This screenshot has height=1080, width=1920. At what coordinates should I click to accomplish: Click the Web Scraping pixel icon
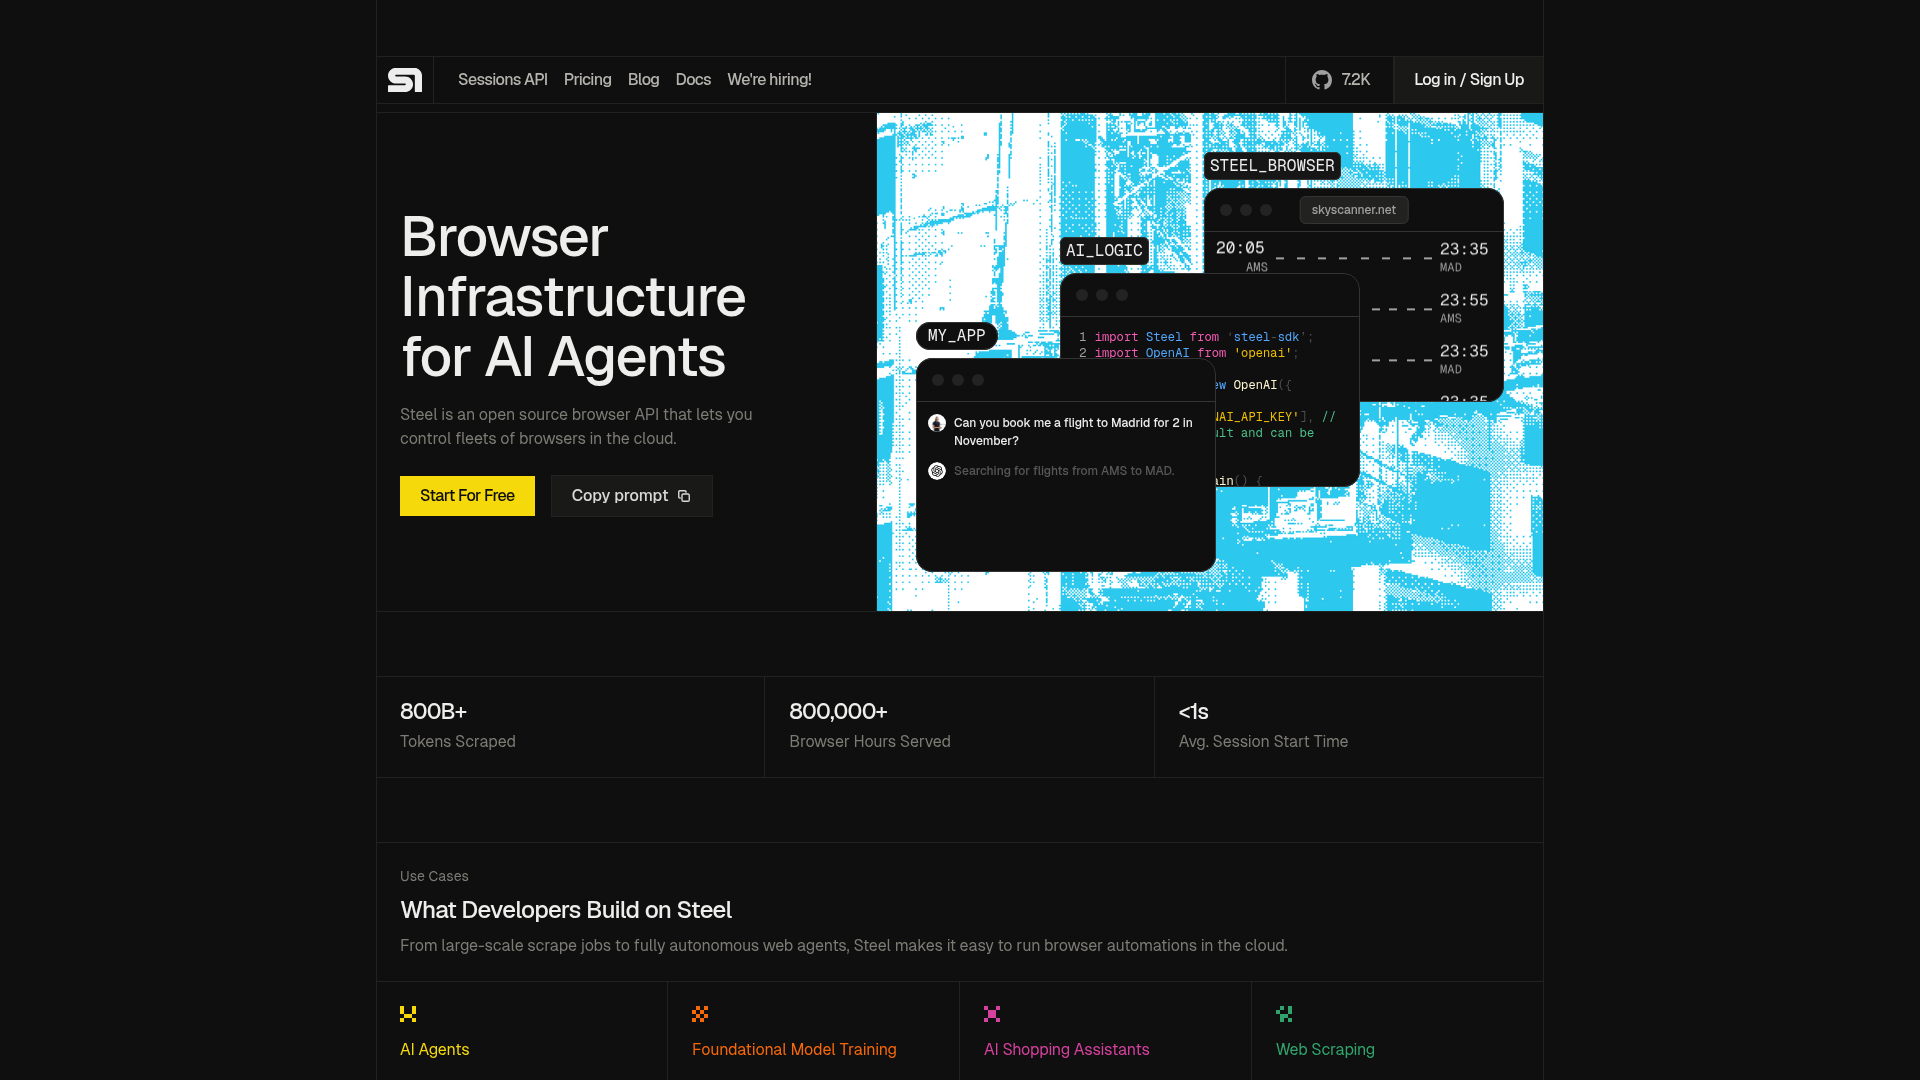1284,1014
